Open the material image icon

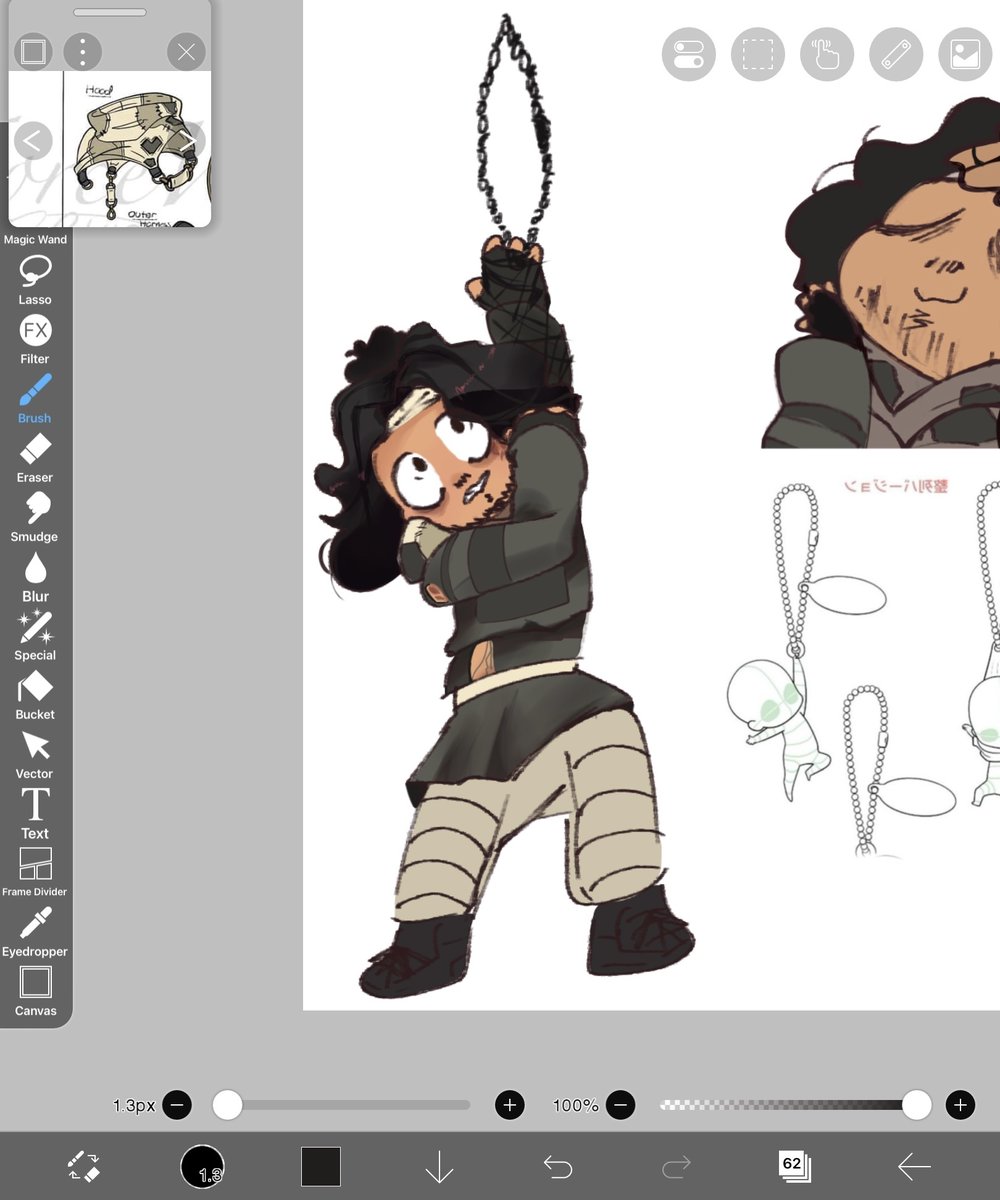click(x=965, y=53)
